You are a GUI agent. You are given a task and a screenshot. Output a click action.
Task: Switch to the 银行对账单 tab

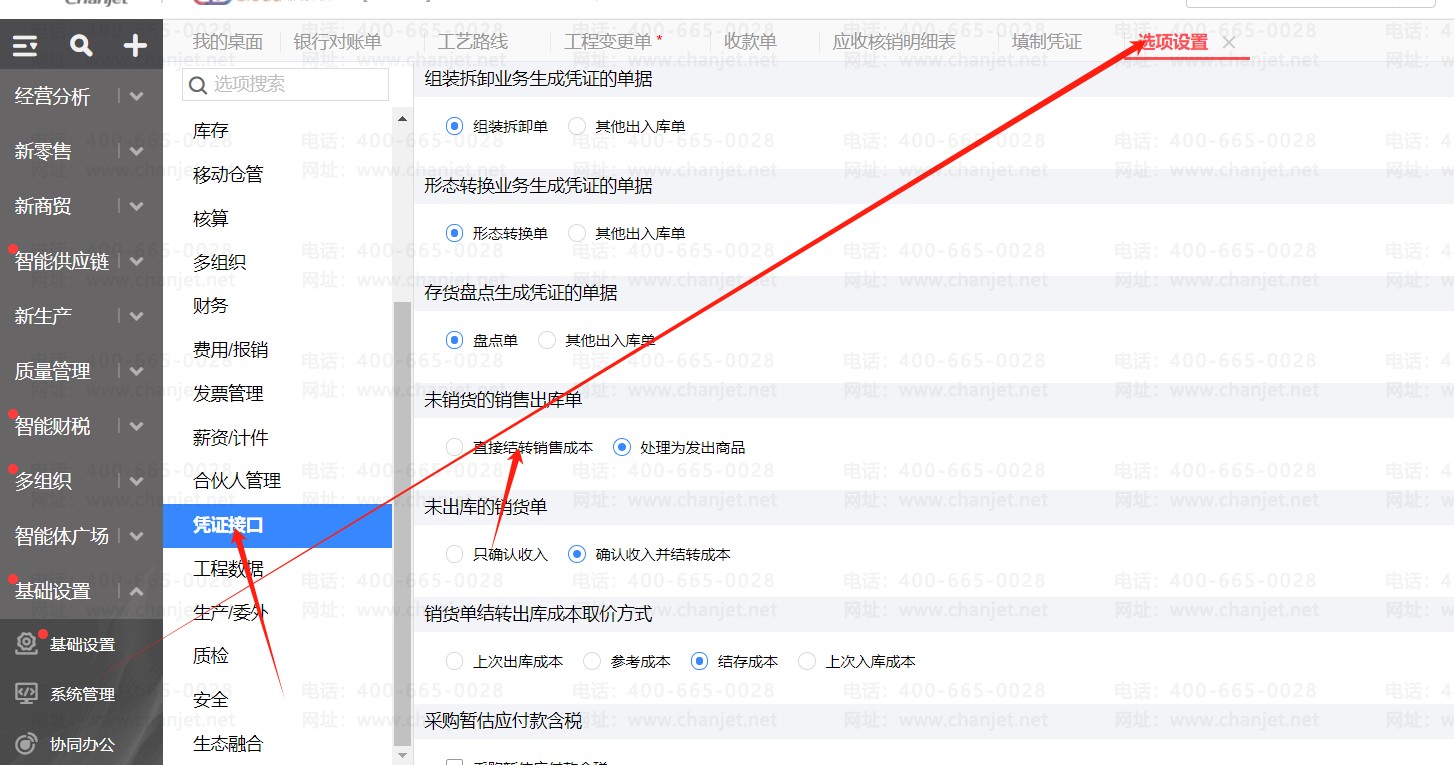click(x=337, y=42)
